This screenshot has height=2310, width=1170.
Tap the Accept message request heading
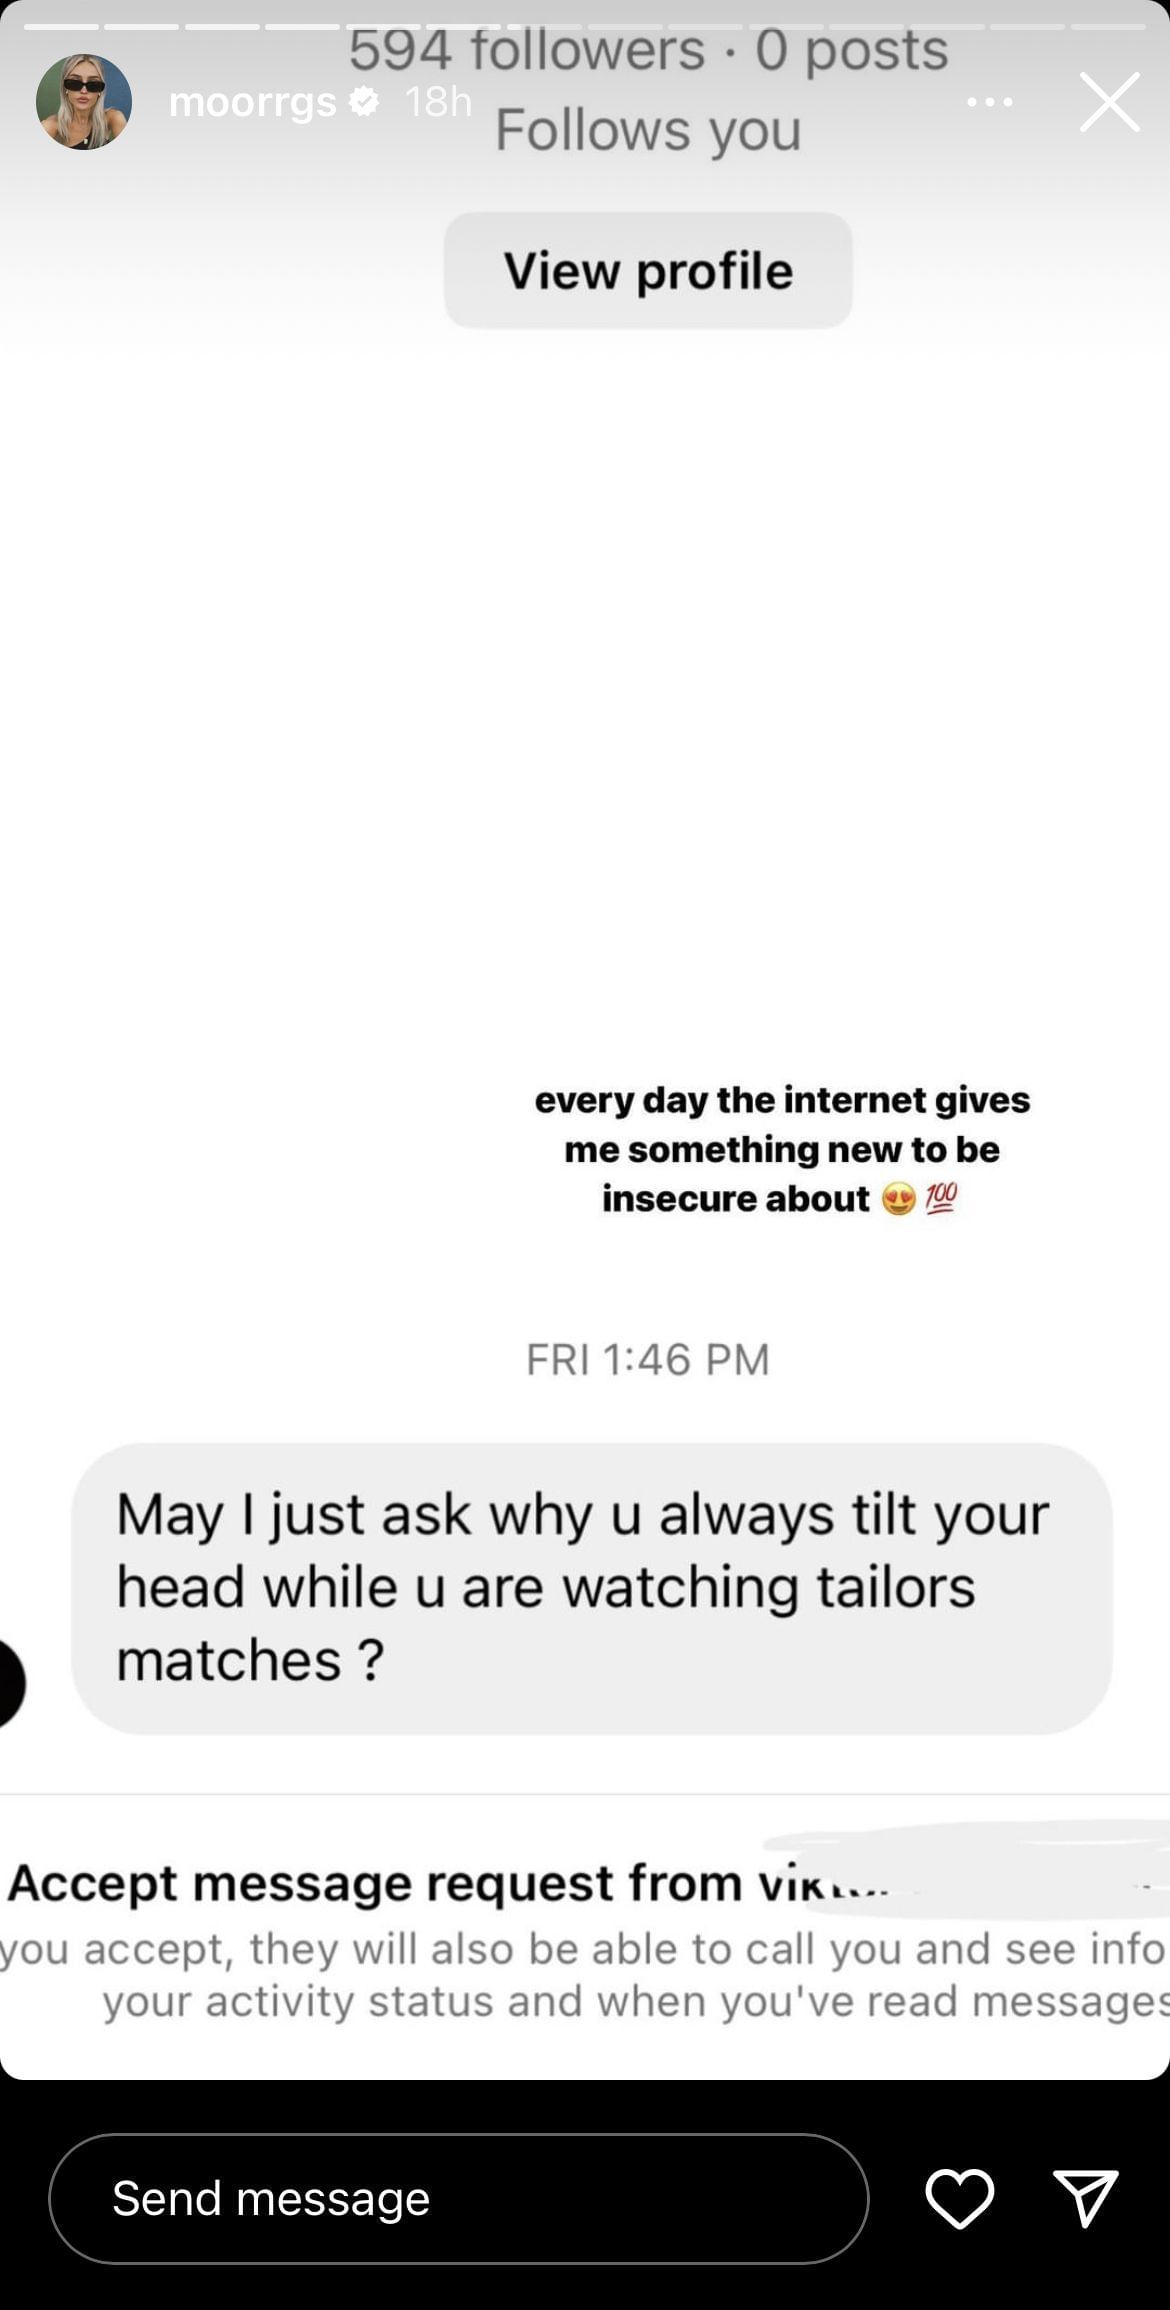[448, 1882]
